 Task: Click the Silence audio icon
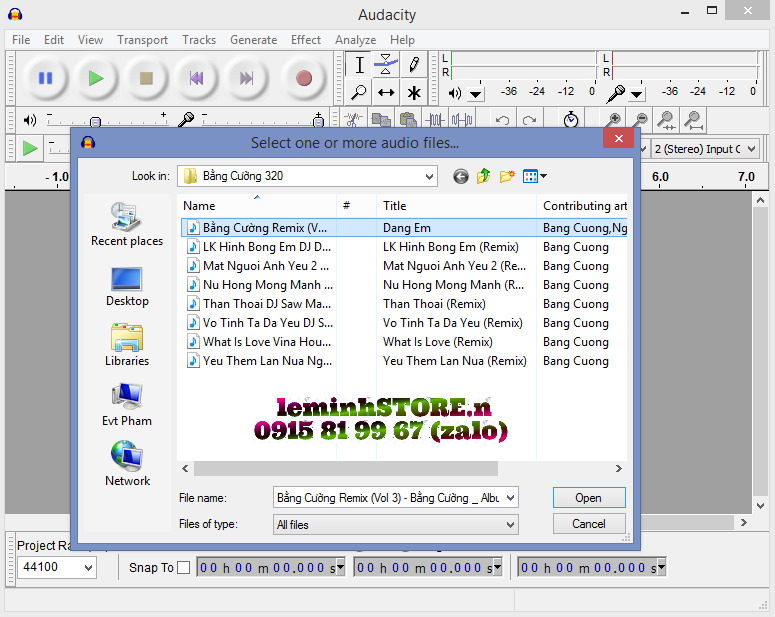462,120
